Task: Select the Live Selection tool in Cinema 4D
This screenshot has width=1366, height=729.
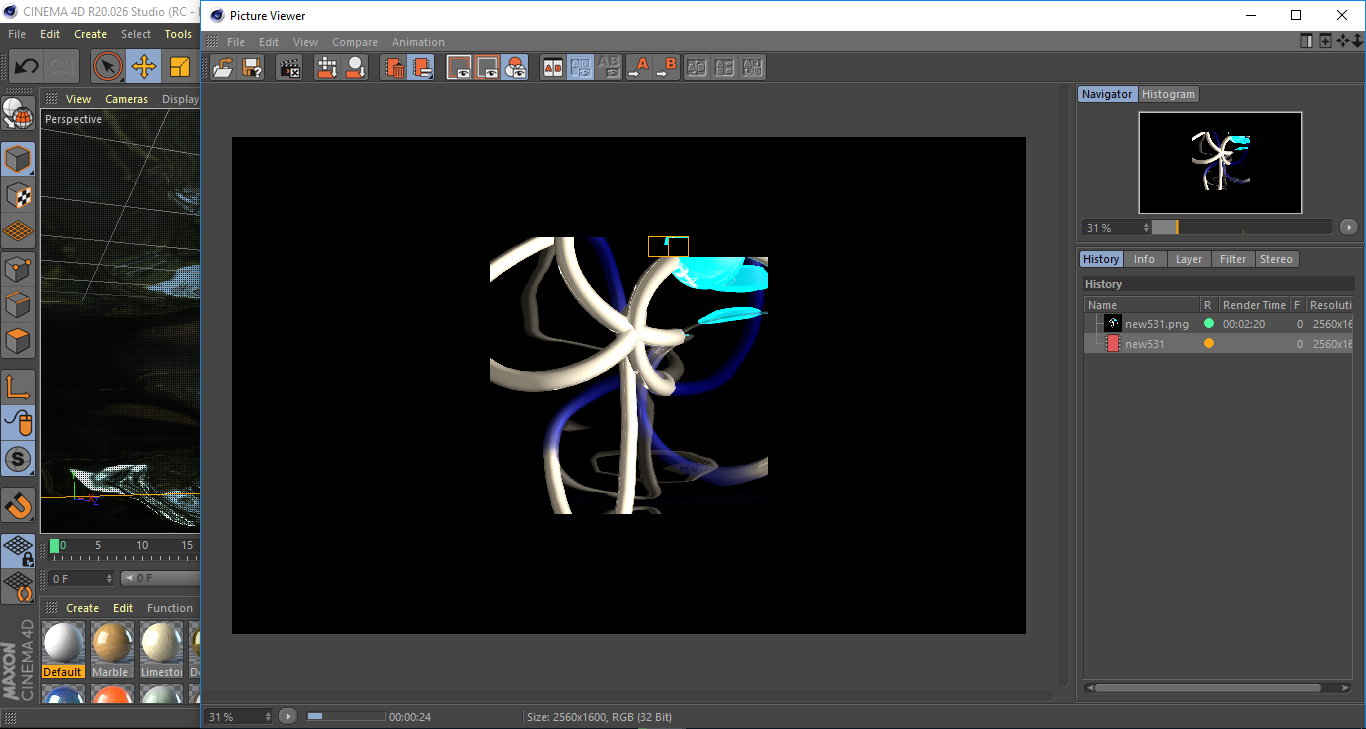Action: pyautogui.click(x=108, y=67)
